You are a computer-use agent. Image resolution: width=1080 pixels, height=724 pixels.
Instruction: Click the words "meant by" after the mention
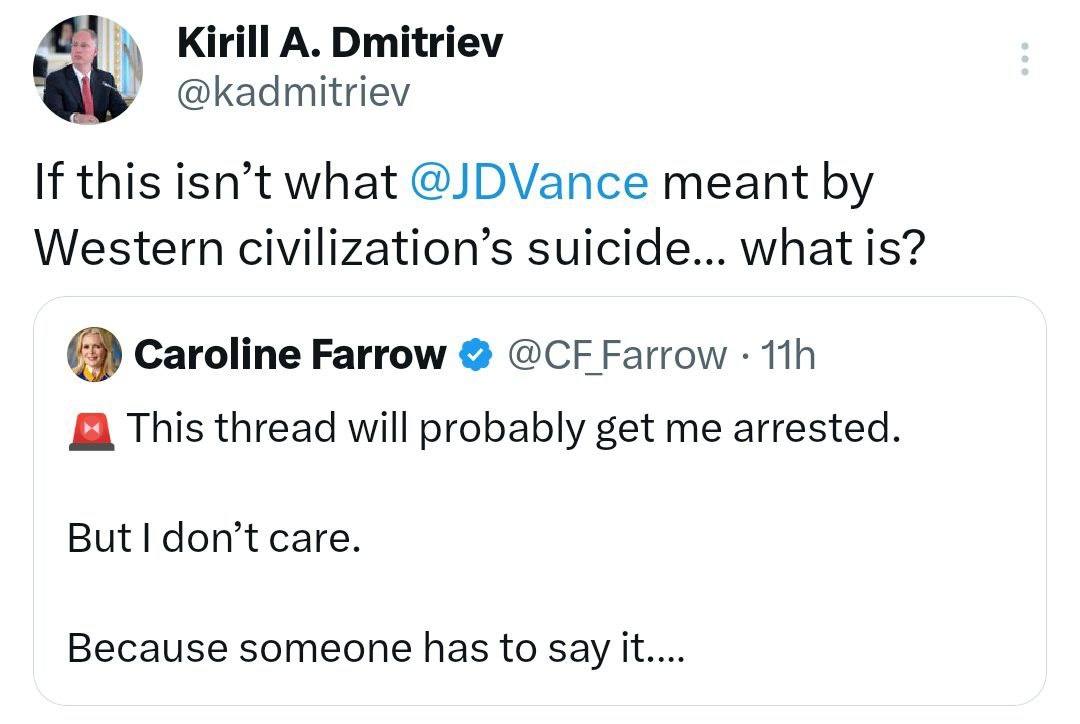768,184
